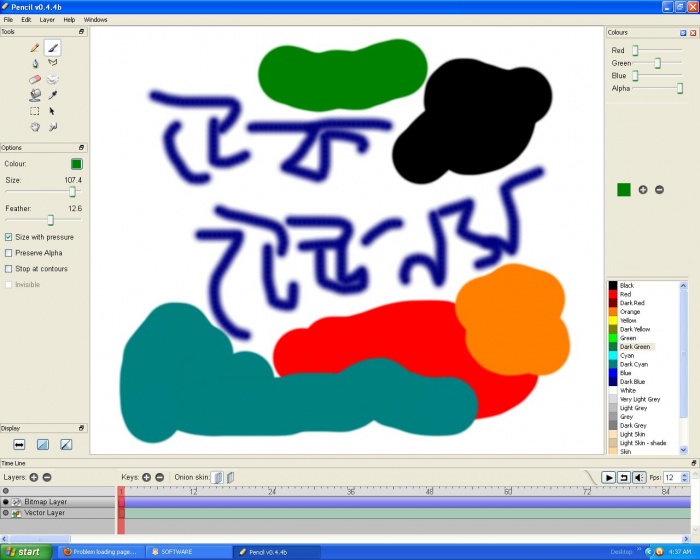700x560 pixels.
Task: Undock the Options panel
Action: point(81,147)
